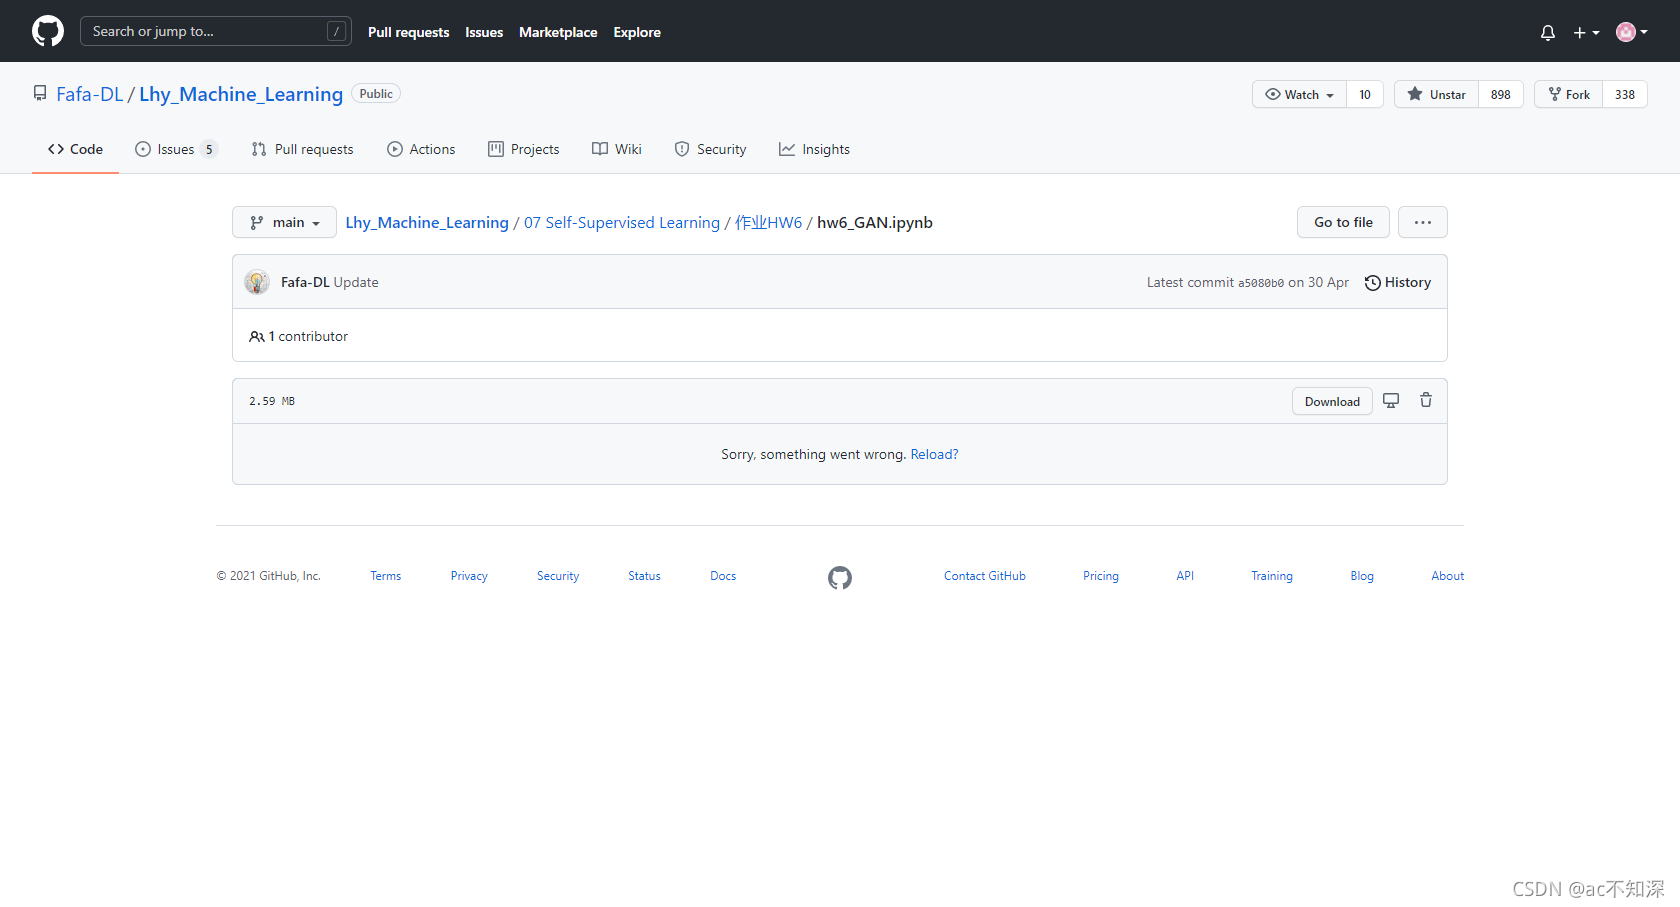
Task: Go to Marketplace
Action: pos(558,32)
